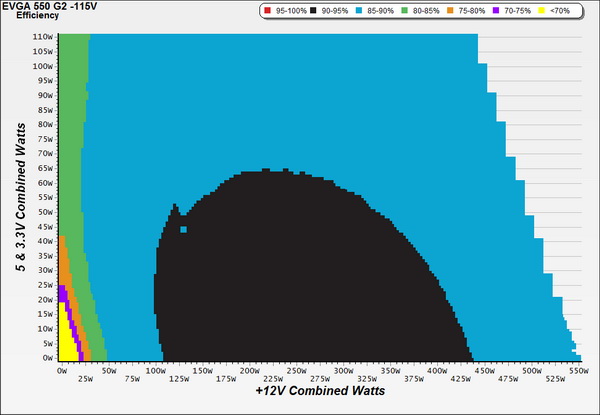Image resolution: width=600 pixels, height=415 pixels.
Task: Click the black 90-95% legend swatch
Action: pyautogui.click(x=313, y=11)
